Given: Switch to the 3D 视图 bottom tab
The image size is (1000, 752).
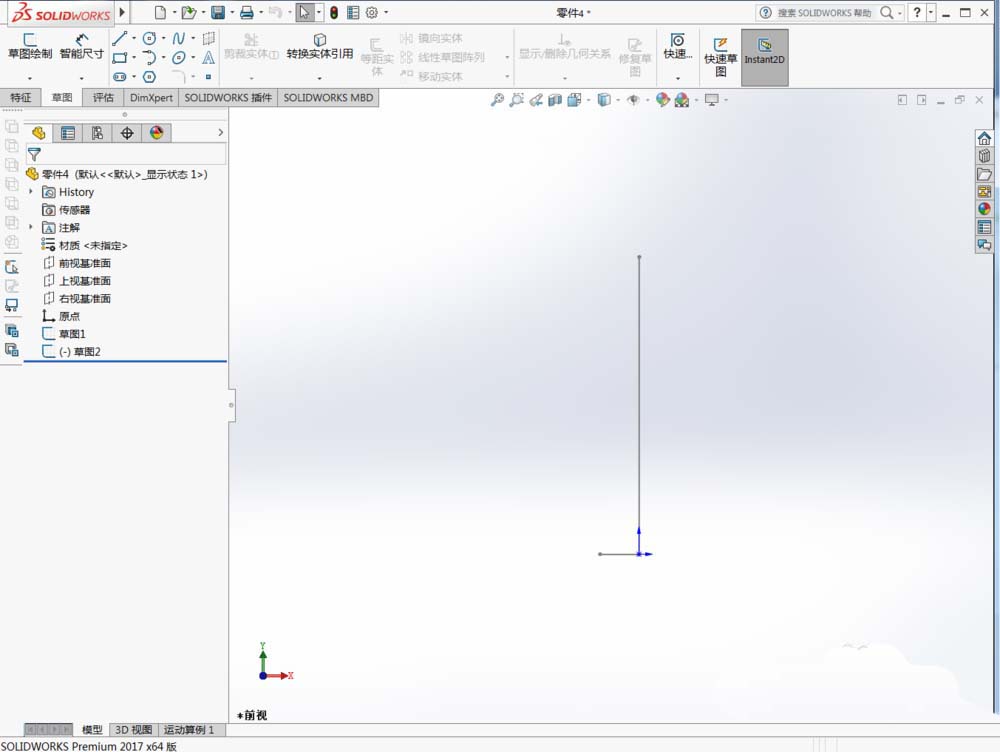Looking at the screenshot, I should point(133,730).
